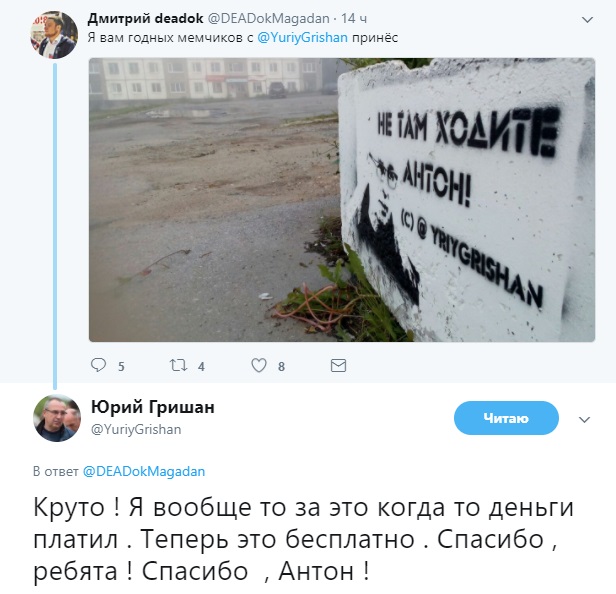Click the reply text starting with Круто
Screen dimensions: 616x594
(x=303, y=539)
